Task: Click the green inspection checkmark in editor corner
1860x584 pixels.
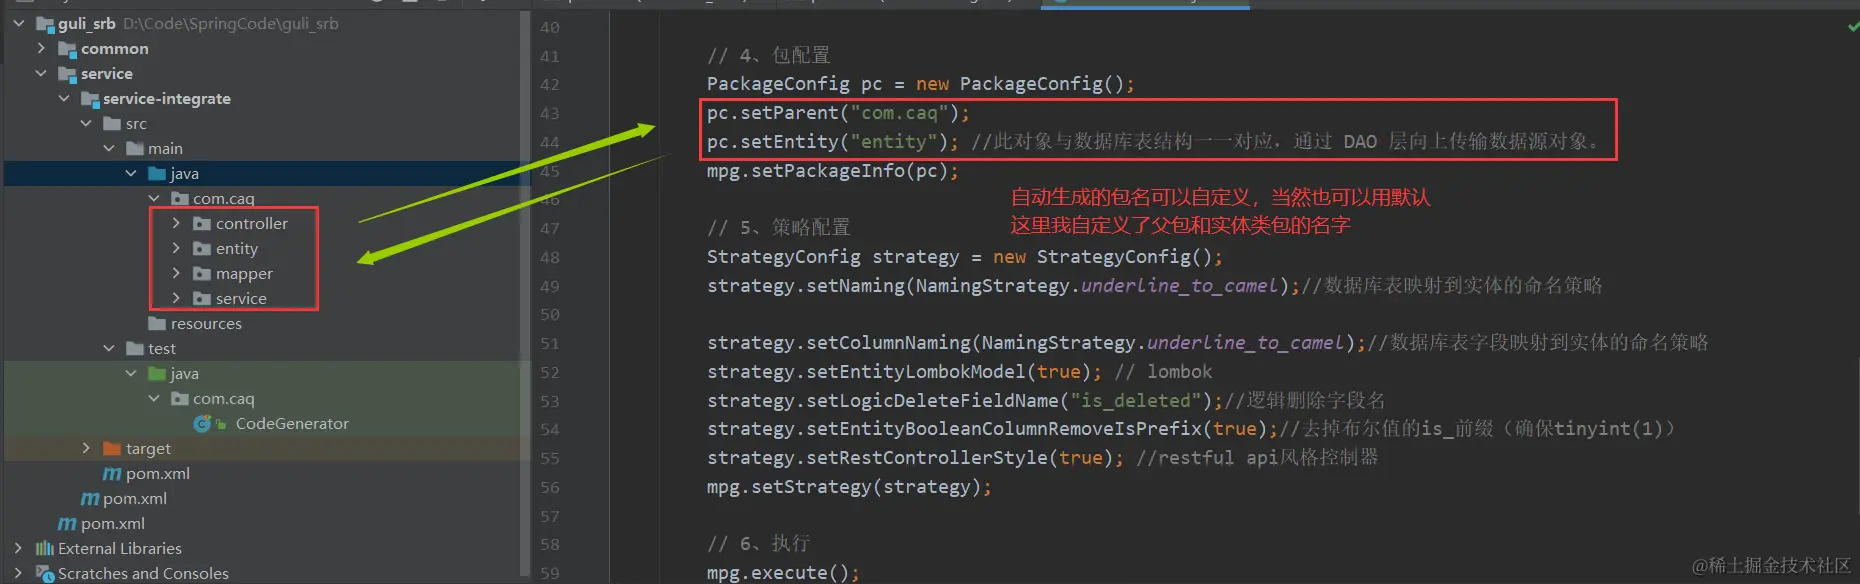Action: coord(1853,27)
